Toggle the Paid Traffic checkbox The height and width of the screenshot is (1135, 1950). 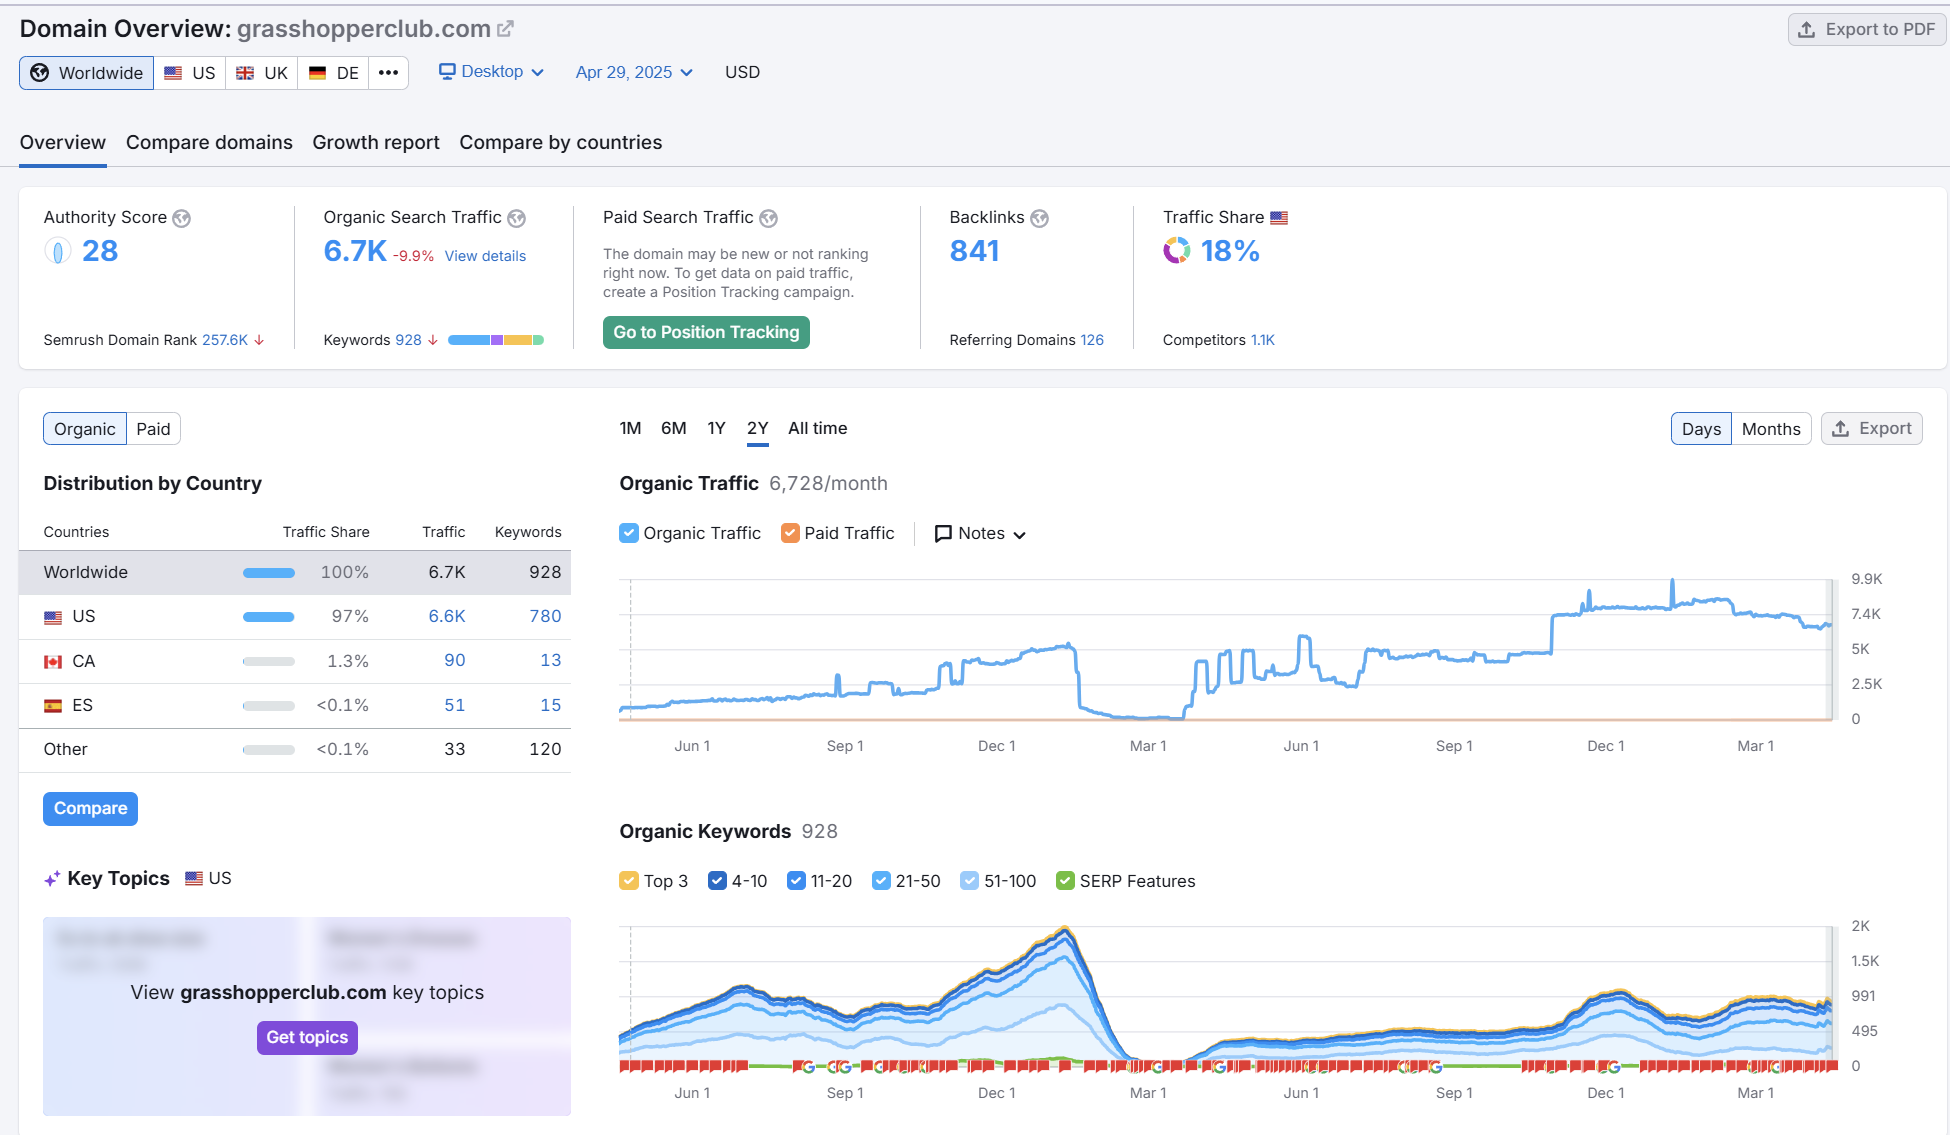pyautogui.click(x=790, y=533)
